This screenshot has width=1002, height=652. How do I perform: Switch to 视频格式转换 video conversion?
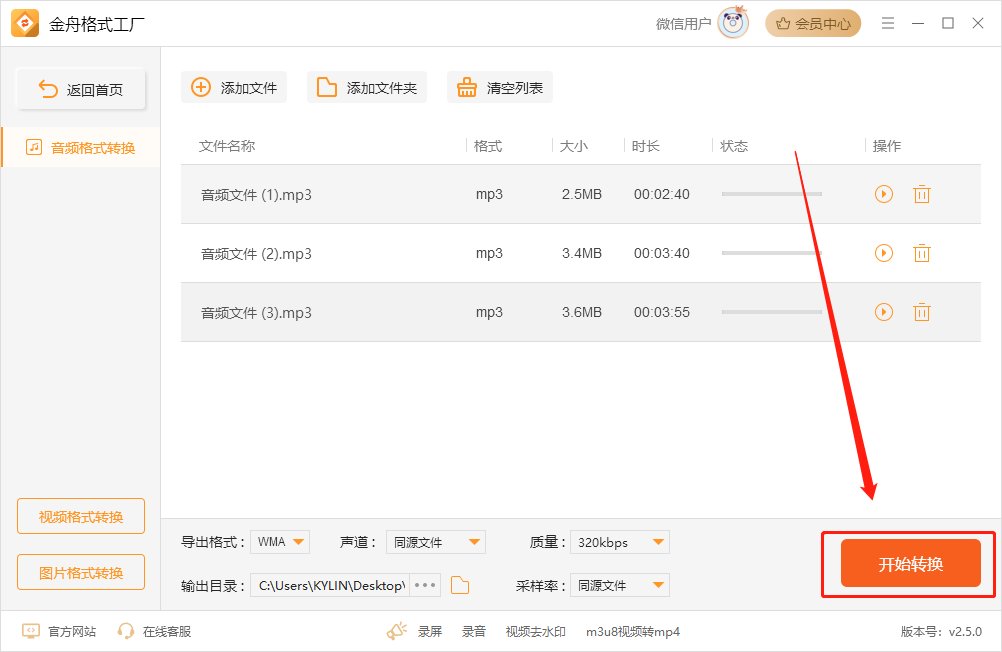pyautogui.click(x=80, y=515)
